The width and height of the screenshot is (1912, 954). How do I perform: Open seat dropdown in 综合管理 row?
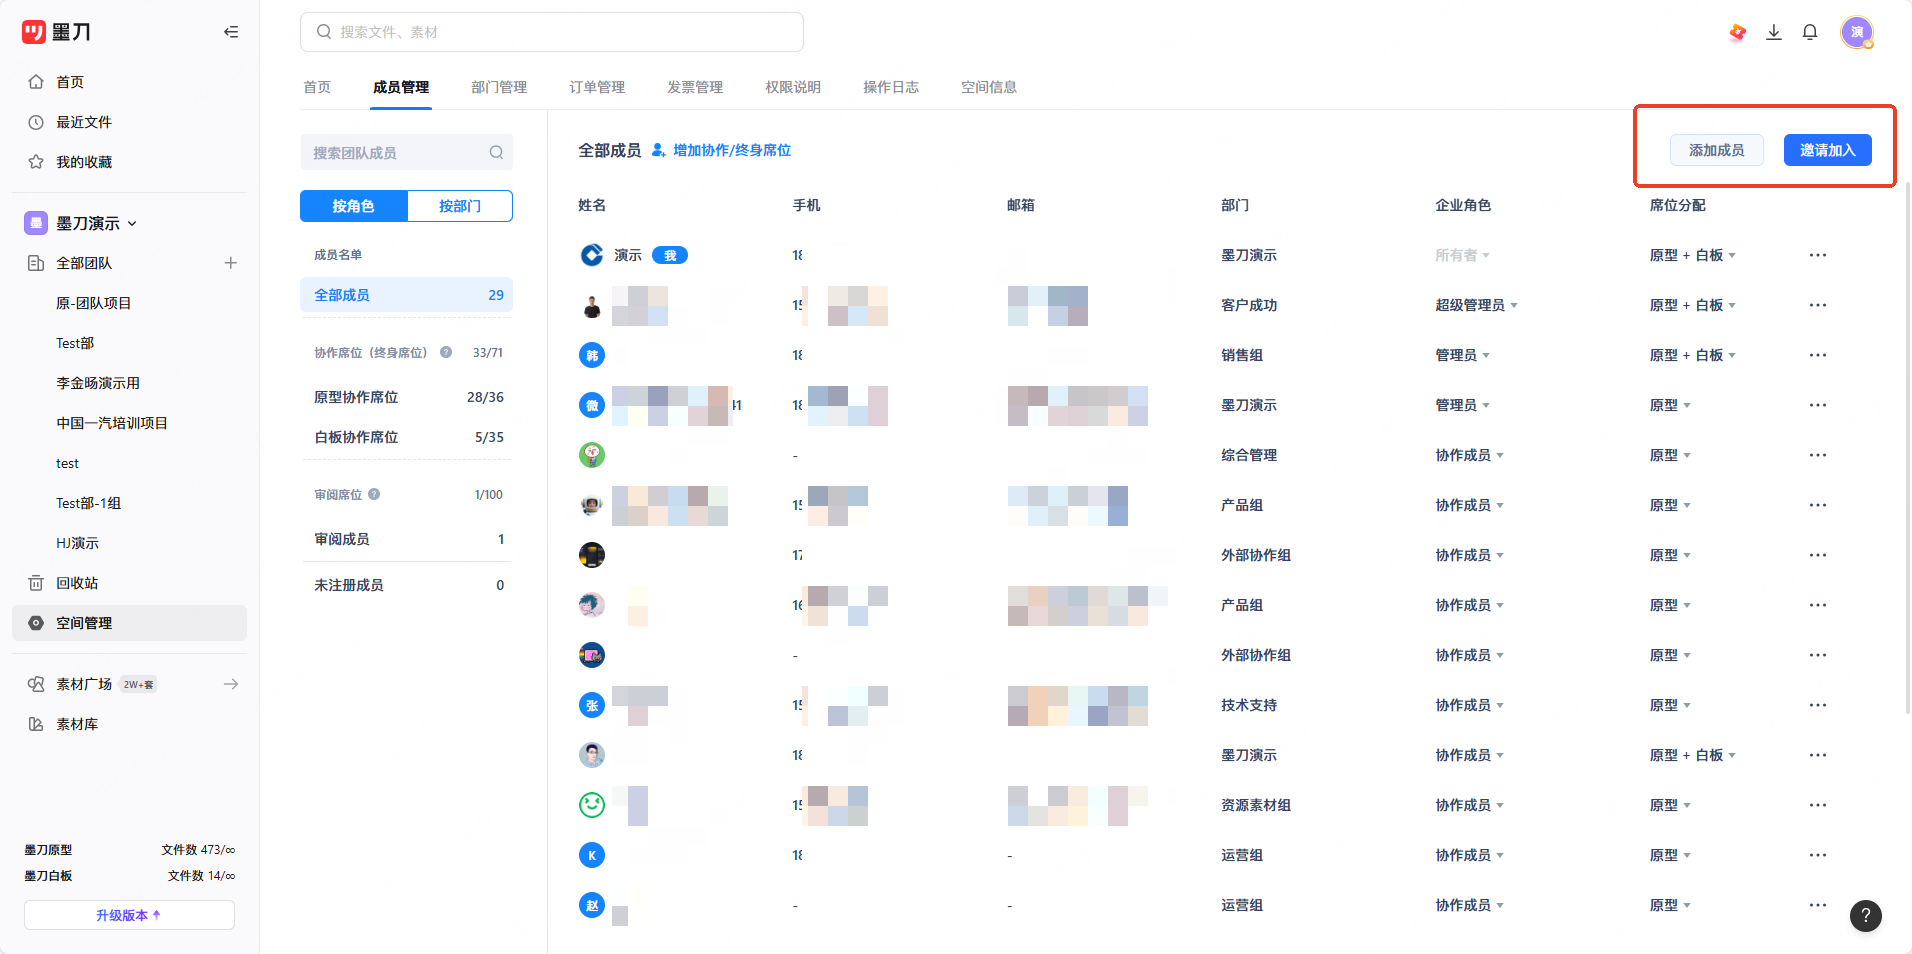(x=1670, y=455)
